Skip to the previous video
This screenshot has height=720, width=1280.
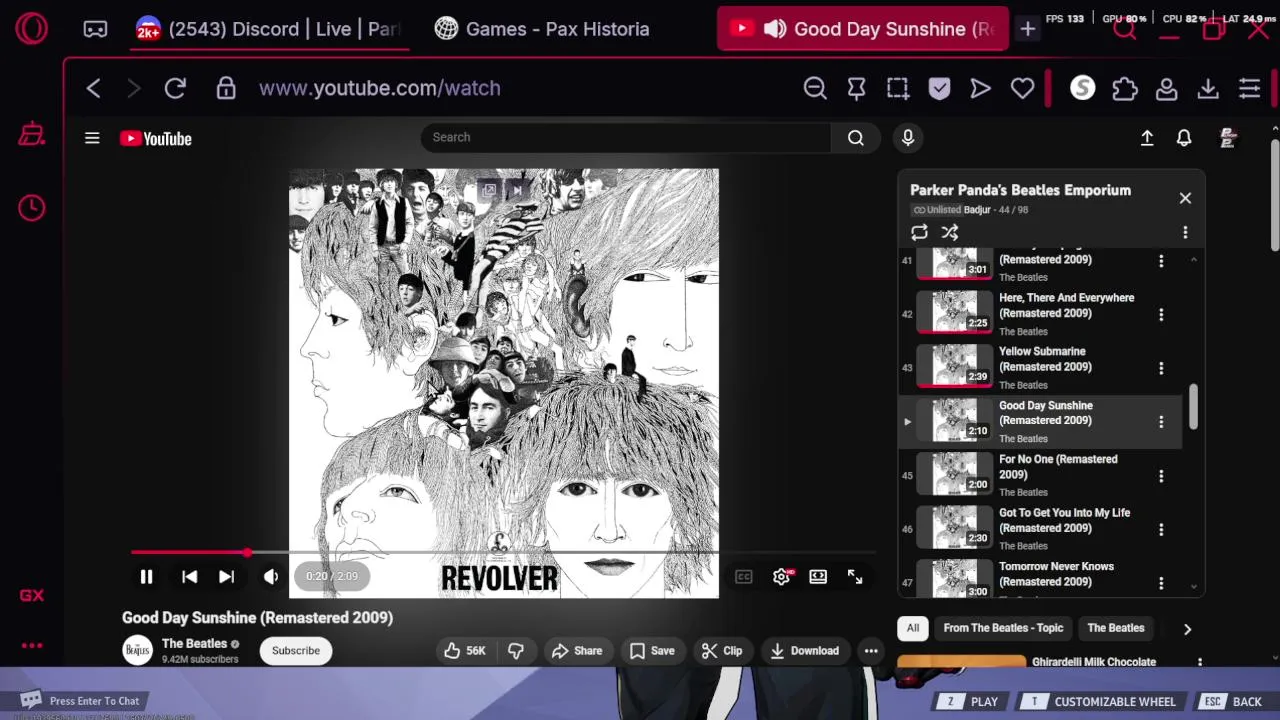[189, 576]
